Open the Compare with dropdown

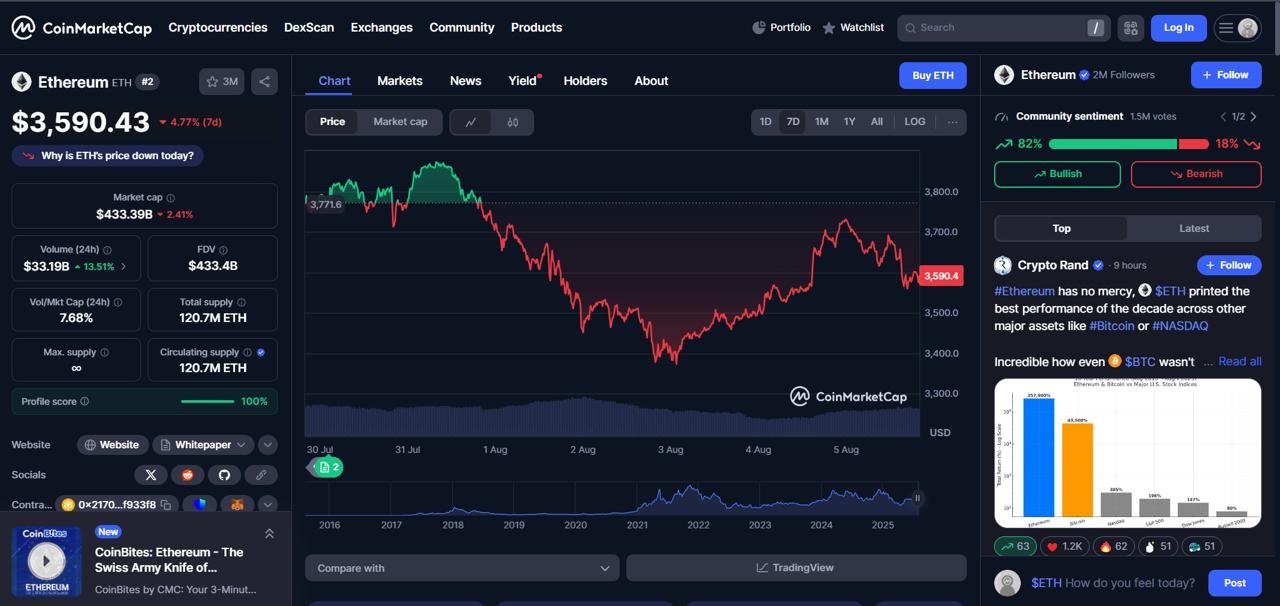click(x=462, y=568)
